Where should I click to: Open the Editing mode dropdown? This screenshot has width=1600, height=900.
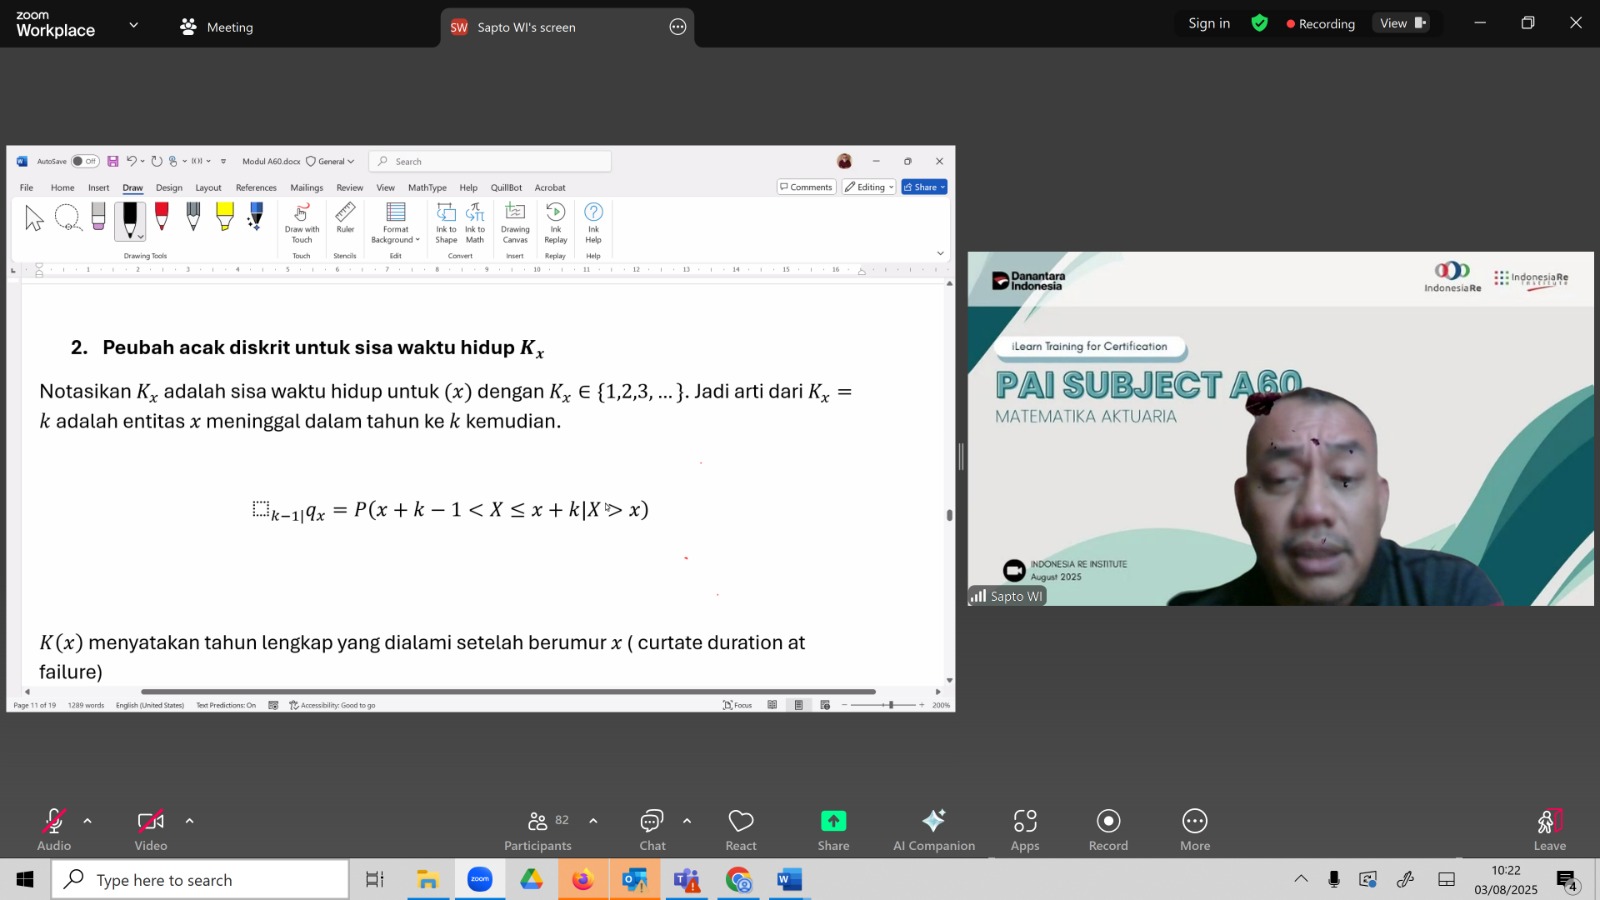click(868, 187)
